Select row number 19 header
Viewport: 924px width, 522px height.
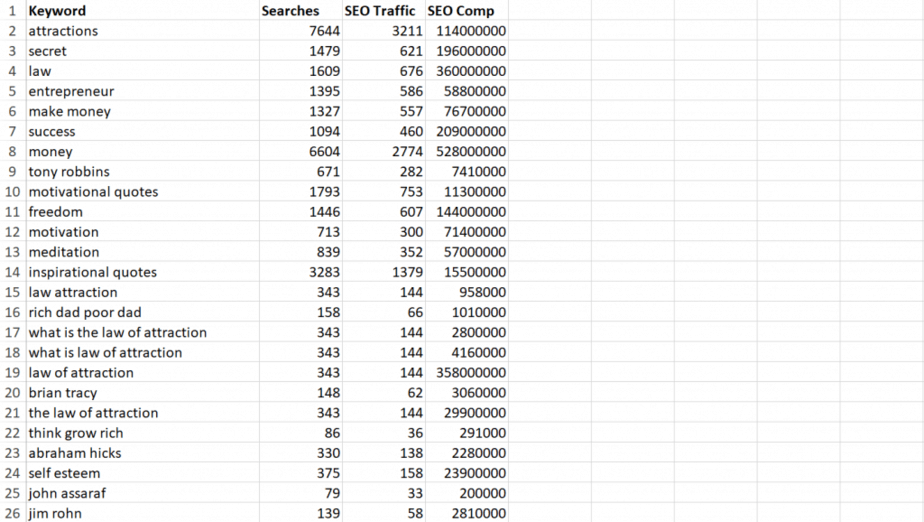click(x=13, y=372)
